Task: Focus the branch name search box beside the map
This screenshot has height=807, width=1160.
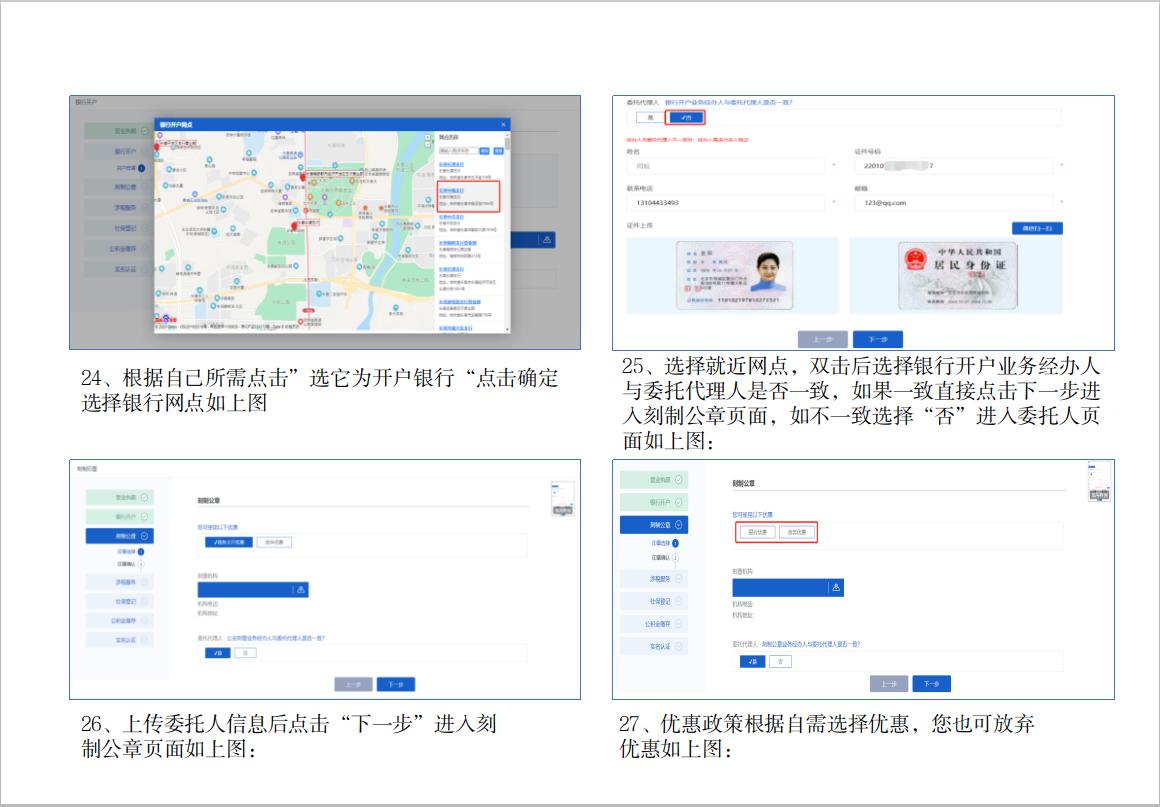Action: 459,150
